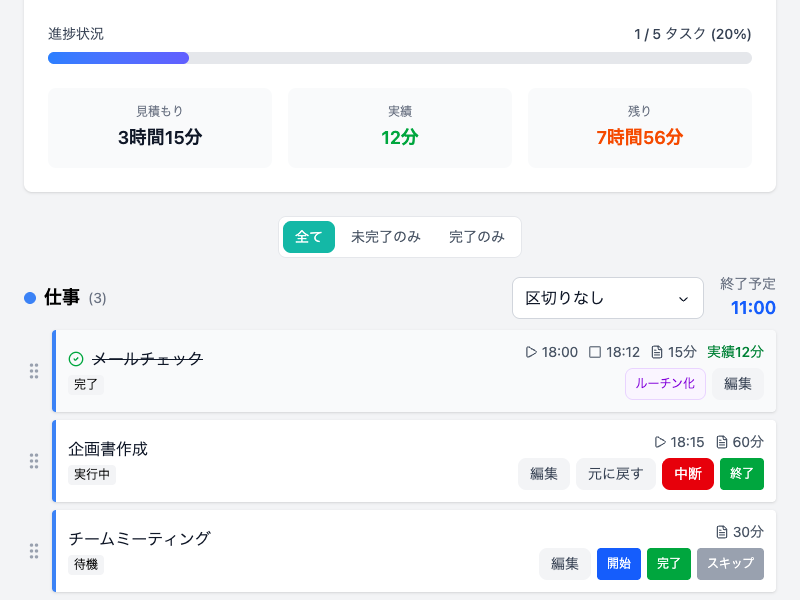Screen dimensions: 800x600
Task: Click the ルーチン化 button
Action: (x=665, y=383)
